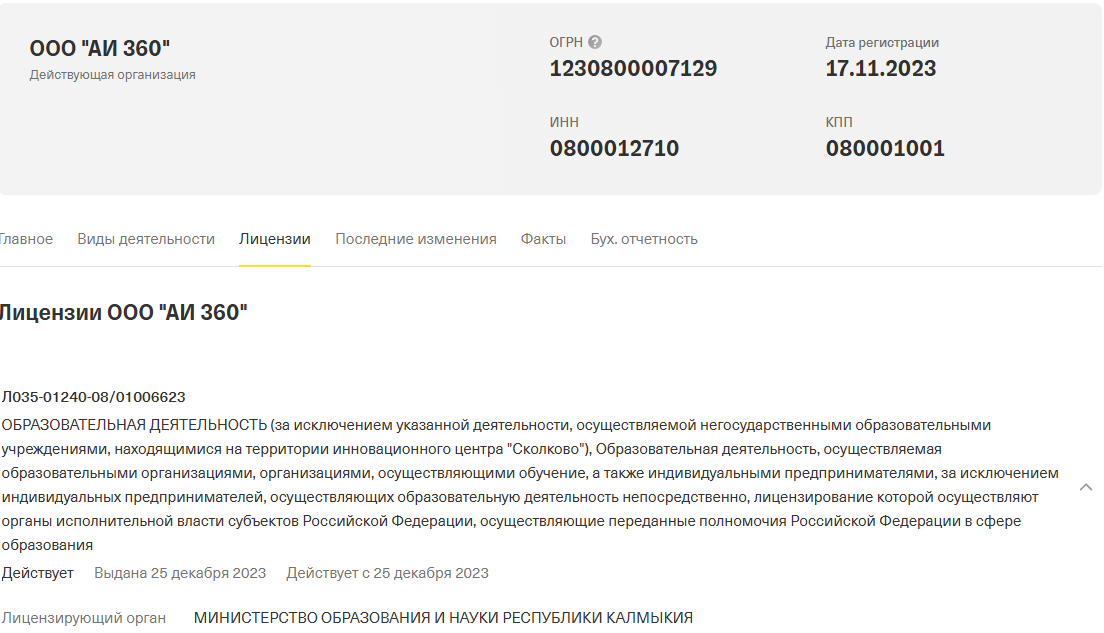The width and height of the screenshot is (1104, 633).
Task: Select the active Лицензии tab
Action: tap(274, 239)
